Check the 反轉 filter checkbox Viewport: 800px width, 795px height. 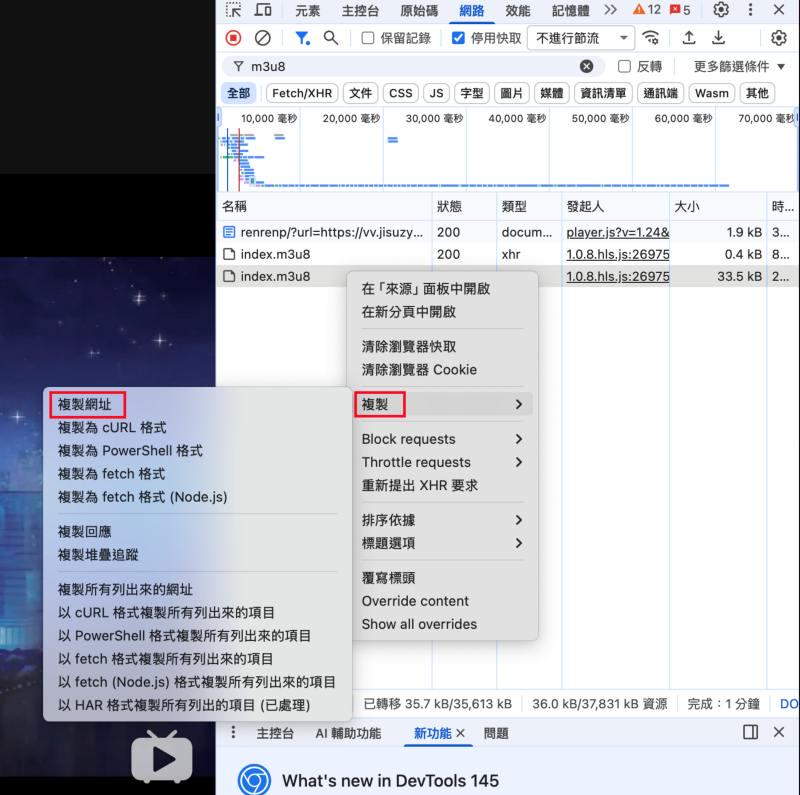pos(625,66)
